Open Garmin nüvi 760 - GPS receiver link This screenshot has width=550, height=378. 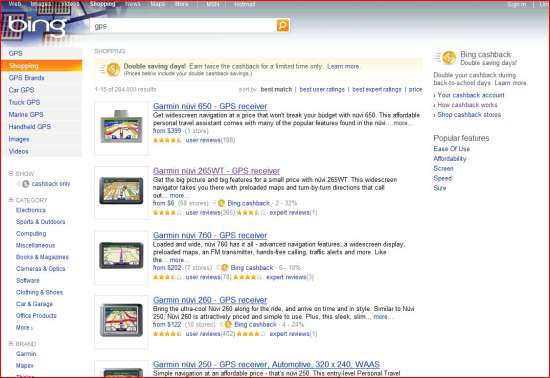(x=210, y=235)
